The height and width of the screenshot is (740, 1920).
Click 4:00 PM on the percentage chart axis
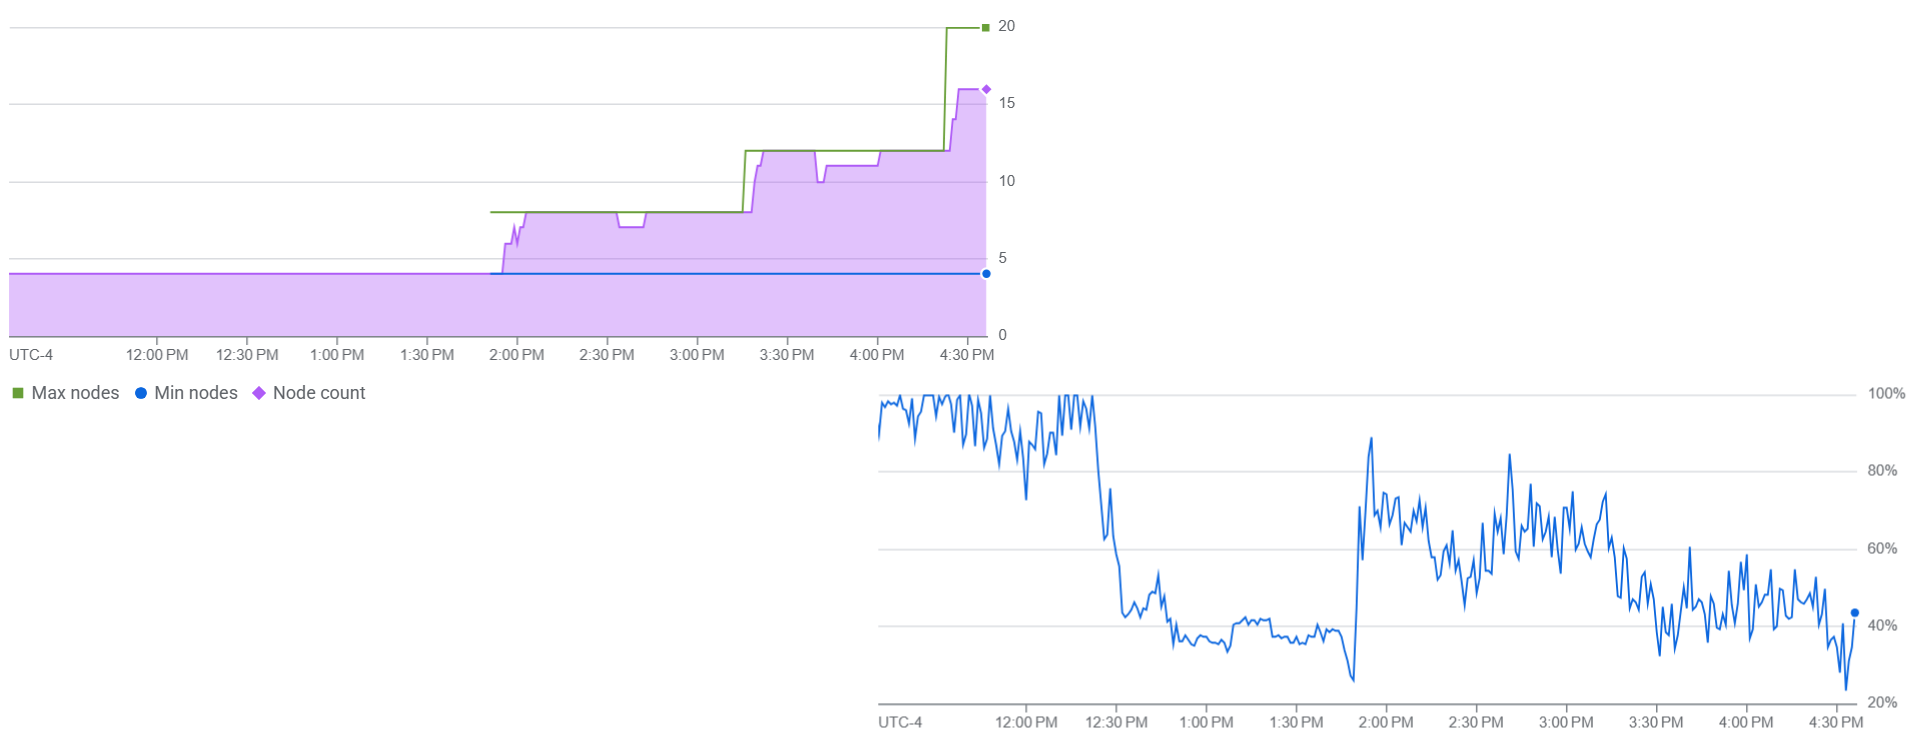click(x=1746, y=722)
